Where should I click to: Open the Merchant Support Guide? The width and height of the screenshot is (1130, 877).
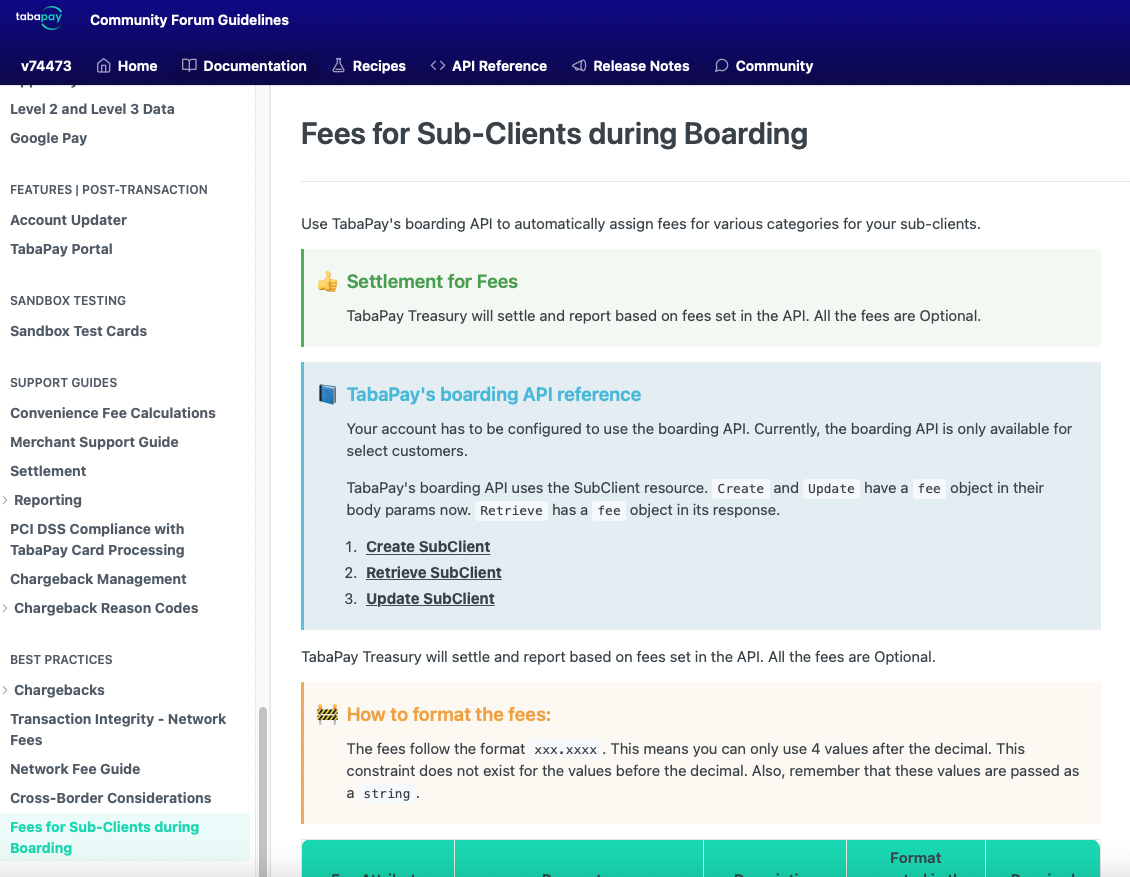click(x=94, y=442)
